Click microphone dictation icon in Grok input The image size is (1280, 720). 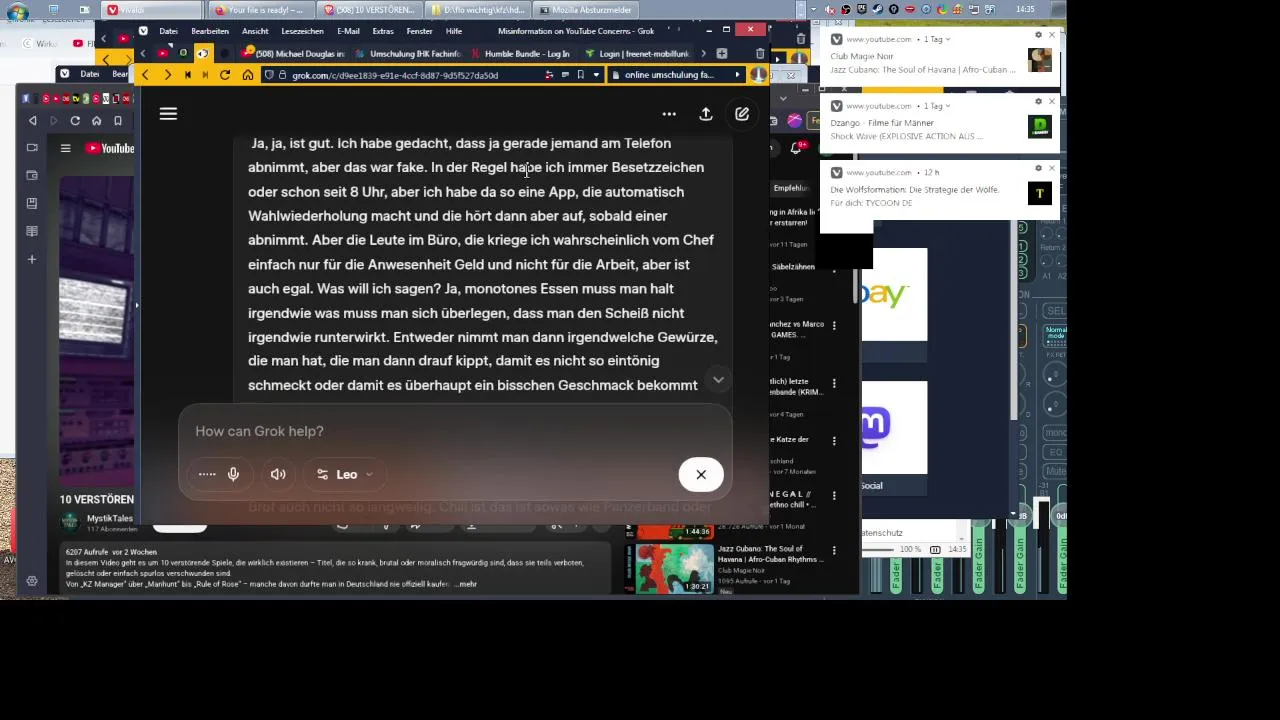pyautogui.click(x=233, y=474)
